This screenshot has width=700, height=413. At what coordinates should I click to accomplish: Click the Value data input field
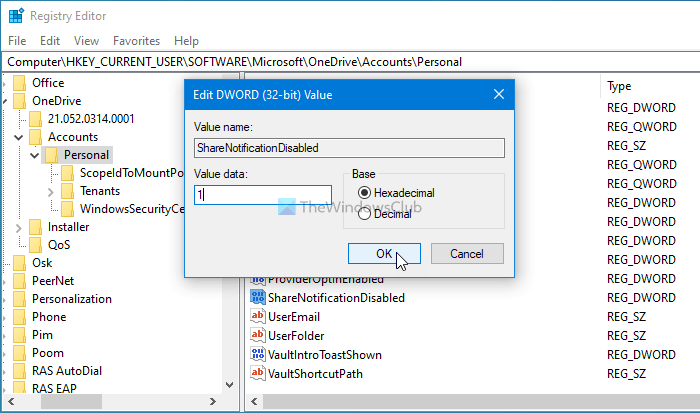click(263, 195)
